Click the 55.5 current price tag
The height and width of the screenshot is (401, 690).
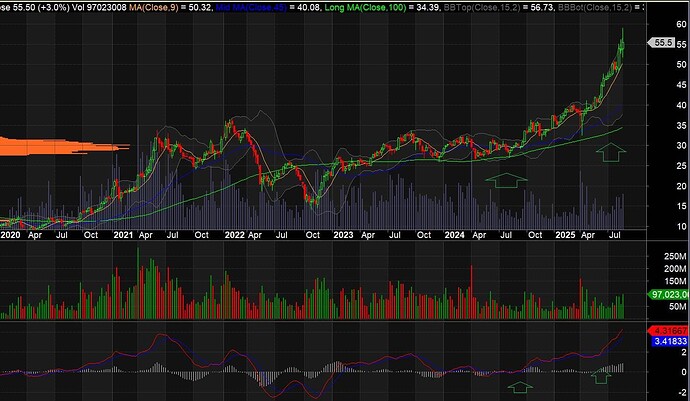[661, 43]
